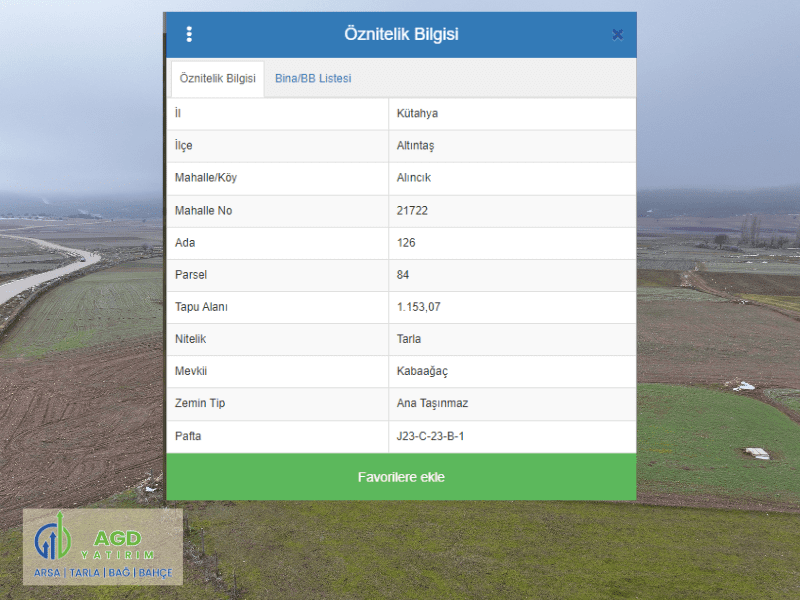Click the green Favorilere ekle button
The width and height of the screenshot is (800, 600).
point(401,477)
